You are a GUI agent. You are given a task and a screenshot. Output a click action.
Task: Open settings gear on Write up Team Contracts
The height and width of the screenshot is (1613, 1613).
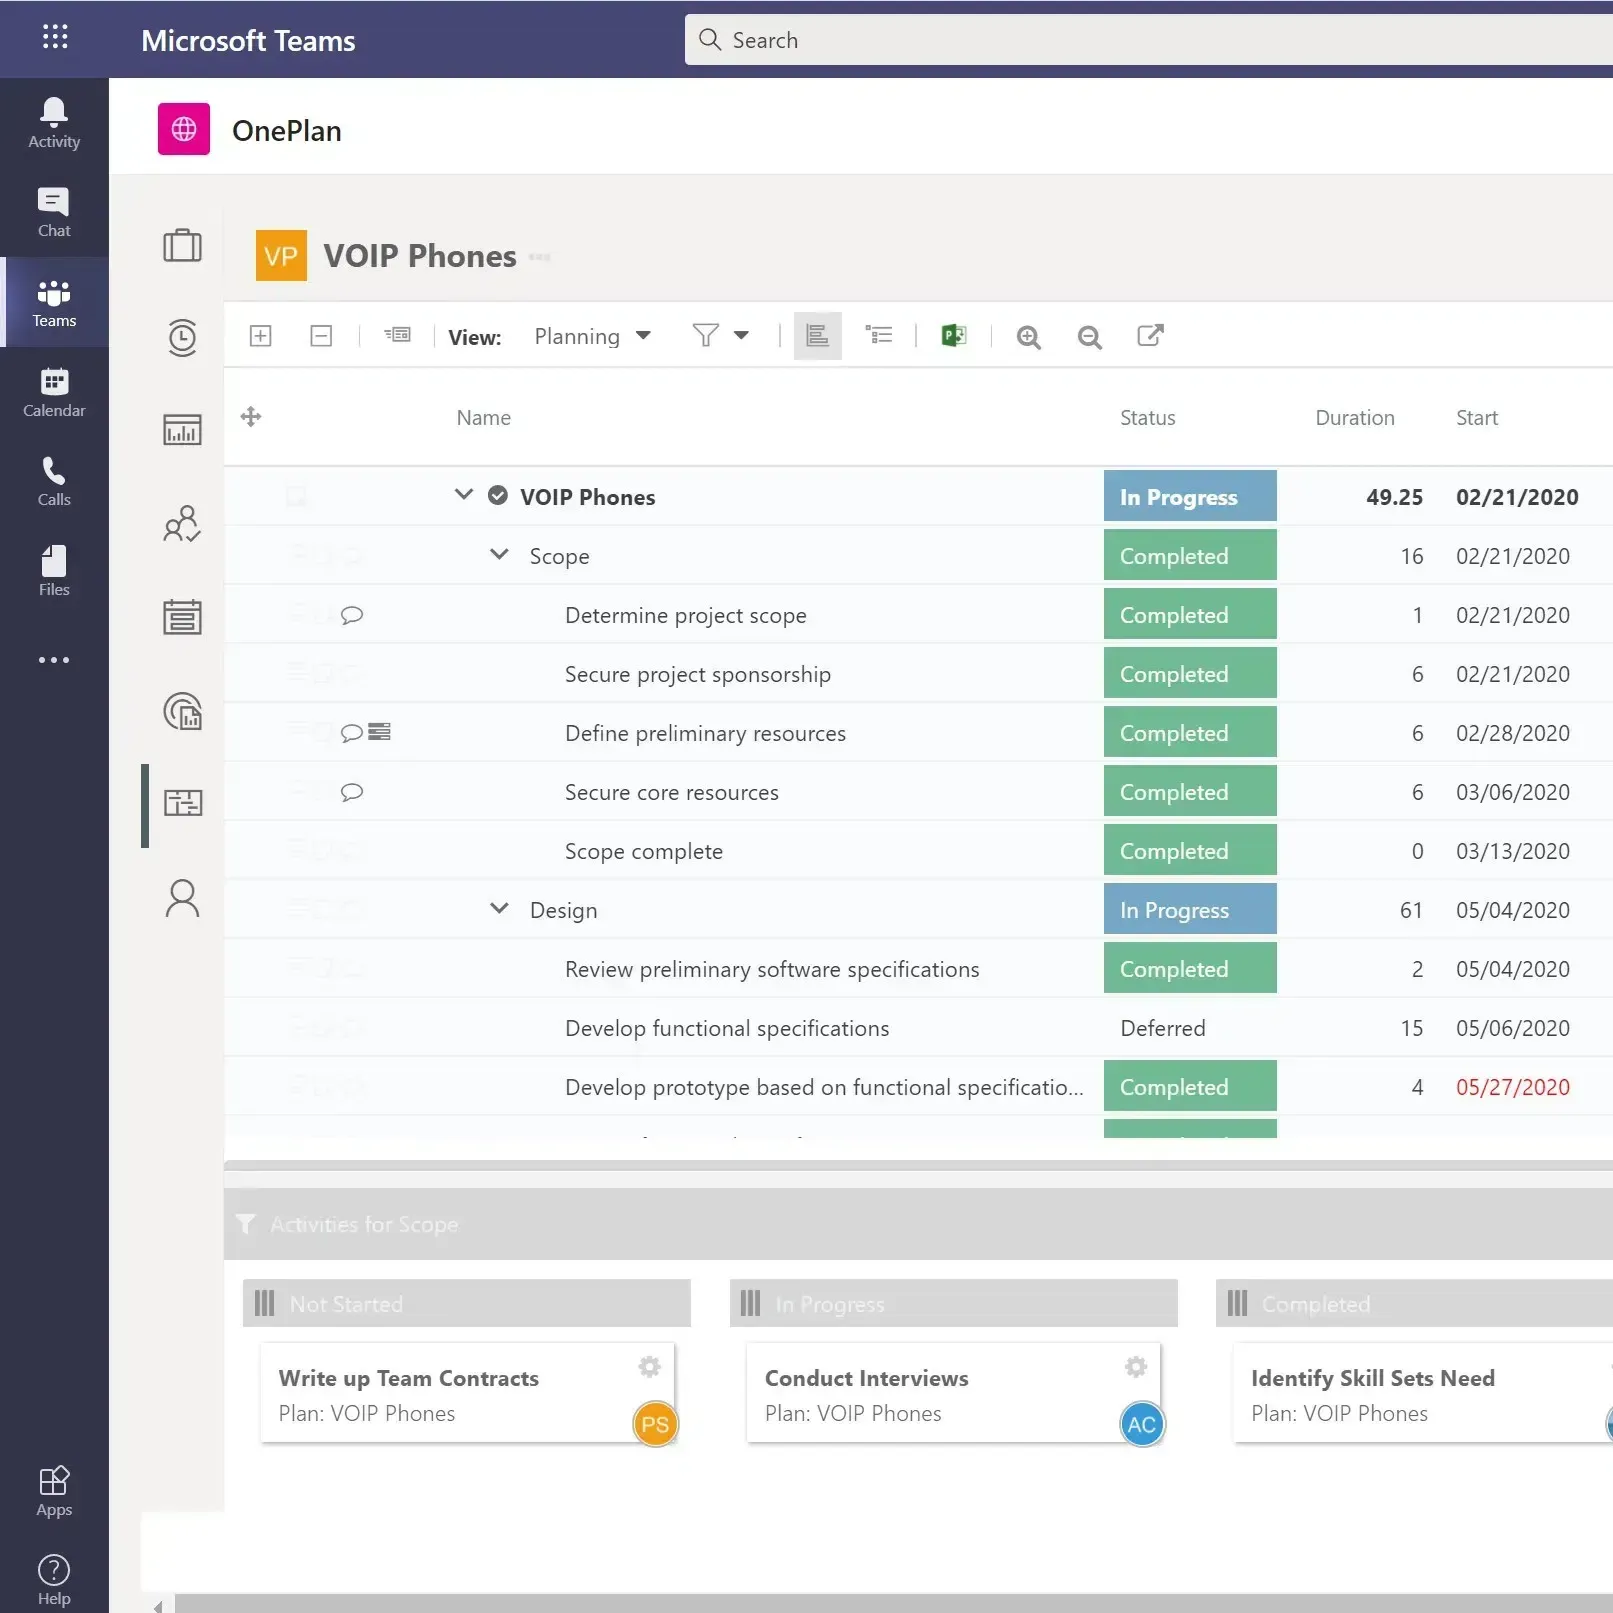(x=650, y=1367)
